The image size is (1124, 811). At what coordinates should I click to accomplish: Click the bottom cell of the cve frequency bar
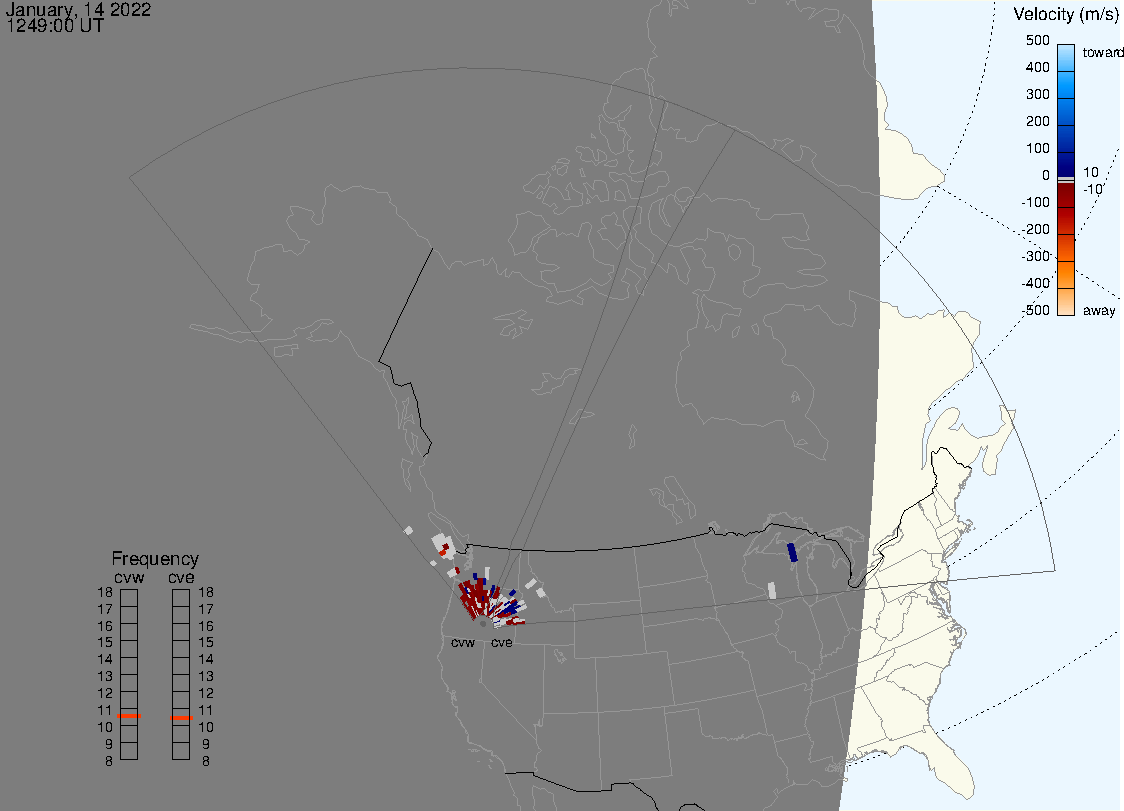[x=181, y=751]
